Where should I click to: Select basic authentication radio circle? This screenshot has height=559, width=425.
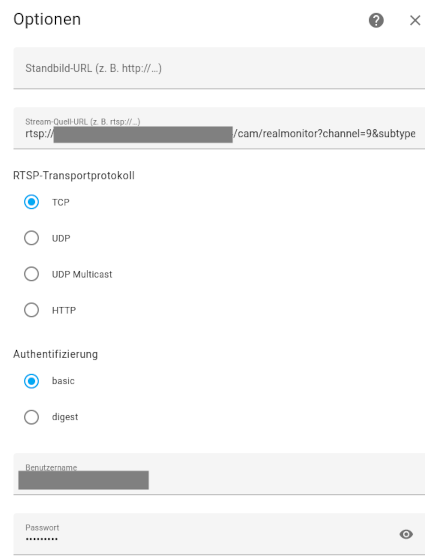[31, 381]
